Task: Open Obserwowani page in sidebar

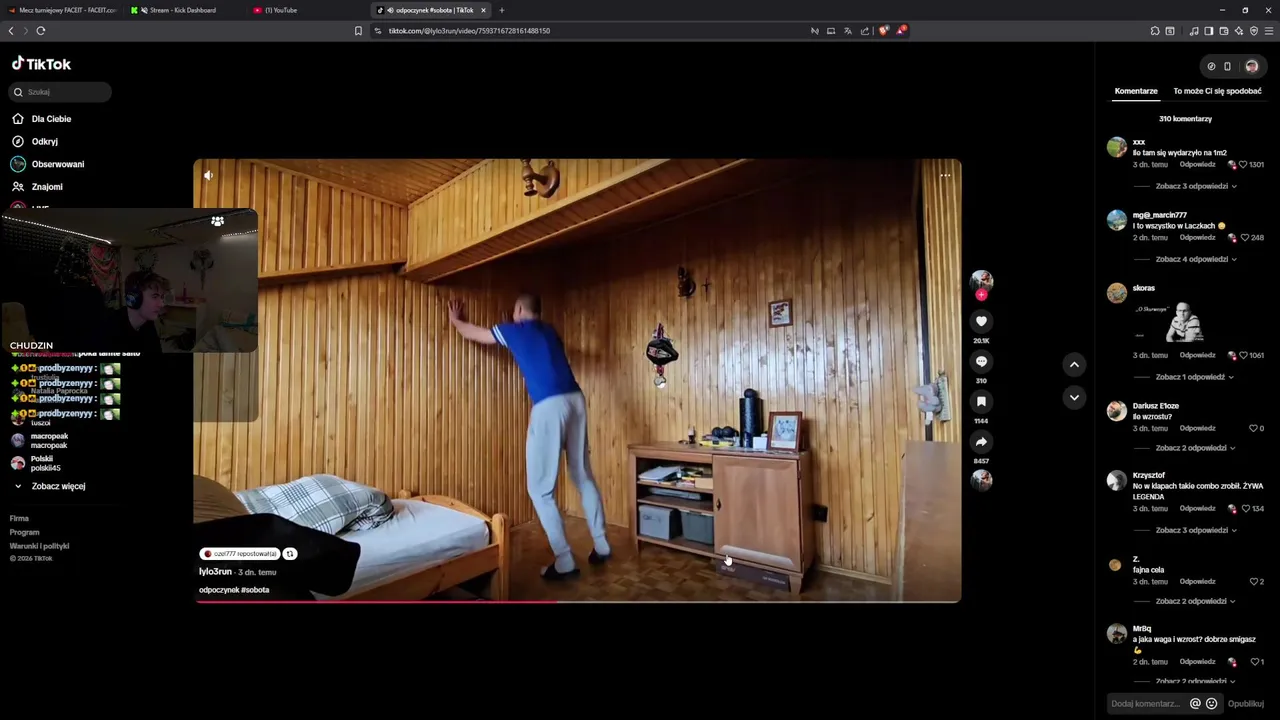Action: pos(48,164)
